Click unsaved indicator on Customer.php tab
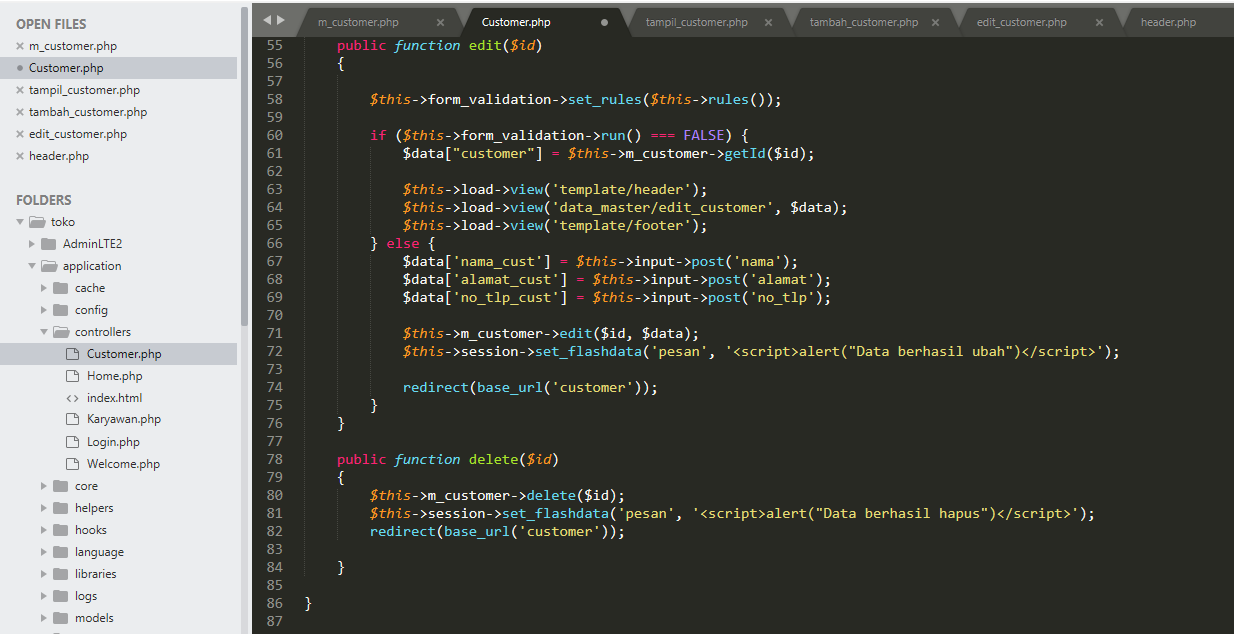The image size is (1234, 634). tap(604, 22)
